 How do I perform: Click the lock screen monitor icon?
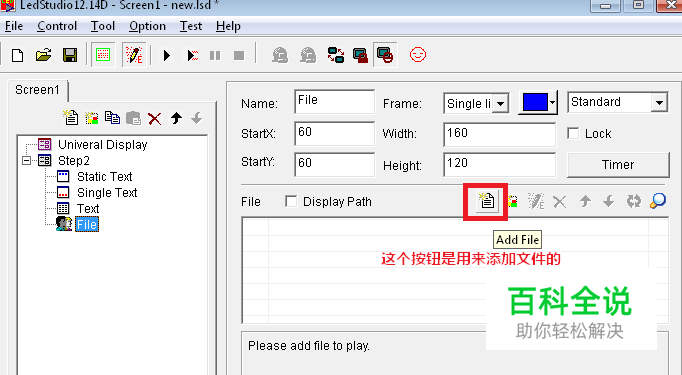pyautogui.click(x=360, y=55)
